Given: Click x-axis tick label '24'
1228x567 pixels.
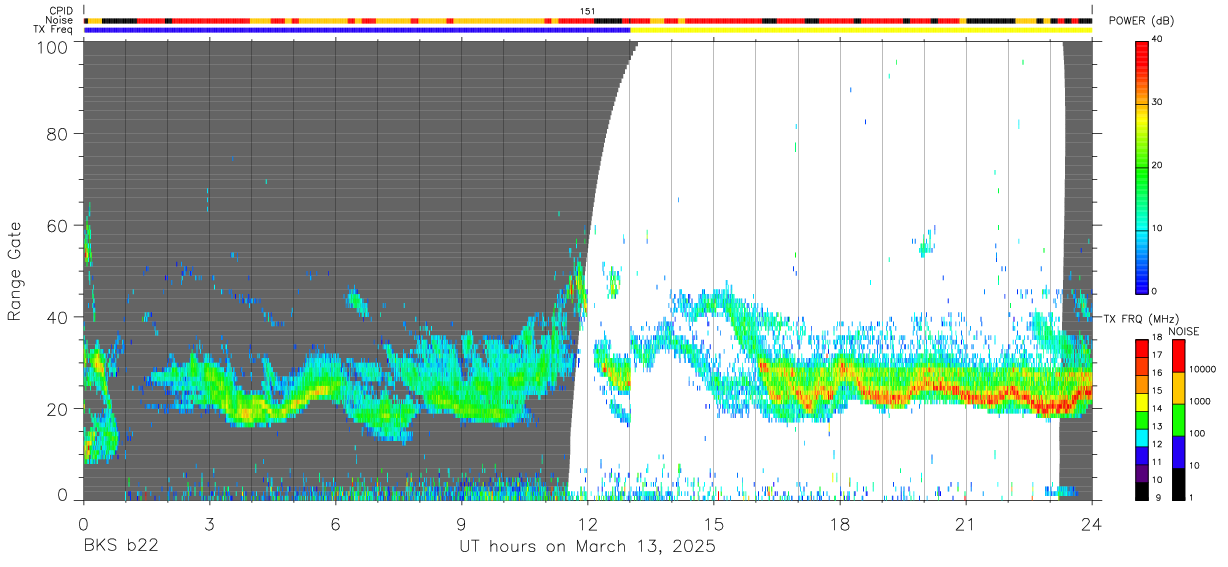Looking at the screenshot, I should 1092,524.
